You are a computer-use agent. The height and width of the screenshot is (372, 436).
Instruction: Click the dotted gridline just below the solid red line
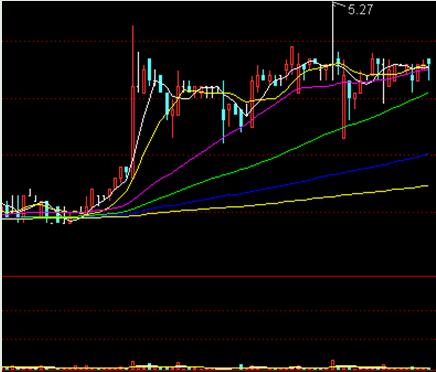pos(219,311)
